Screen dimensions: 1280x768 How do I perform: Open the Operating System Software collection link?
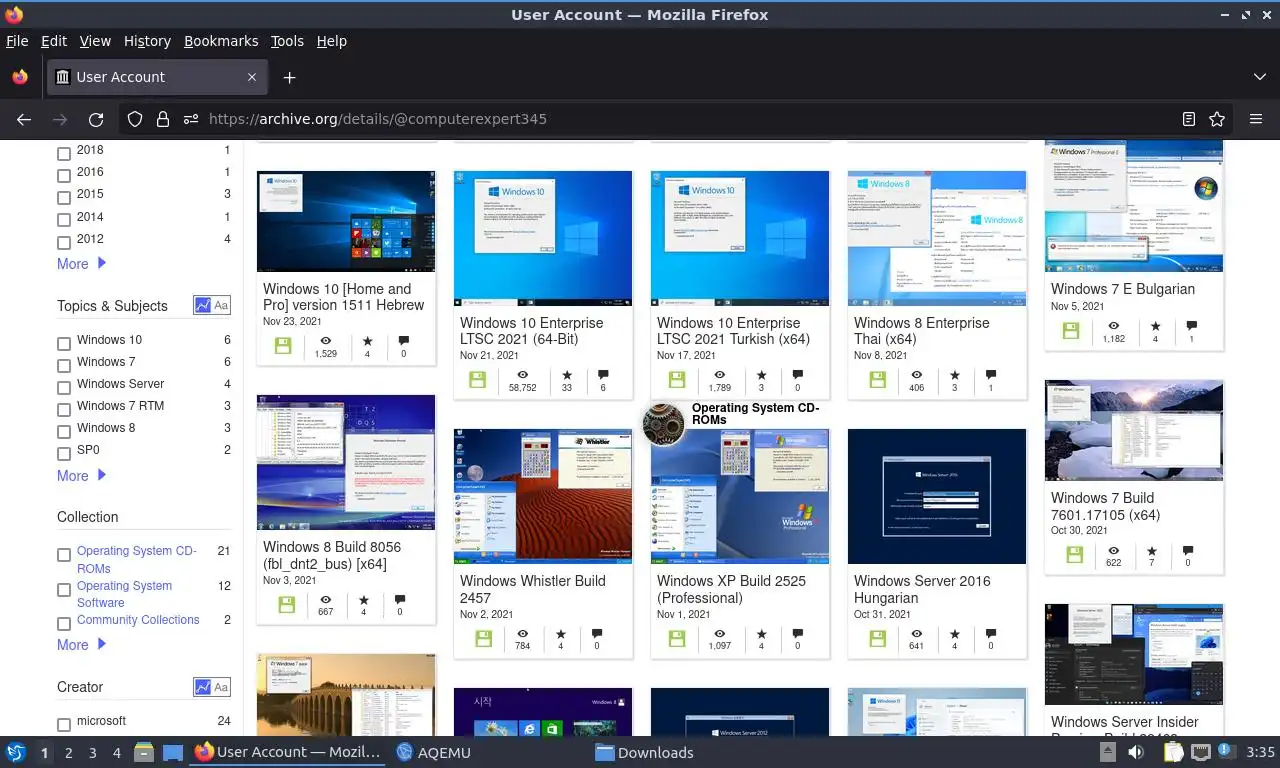[125, 594]
